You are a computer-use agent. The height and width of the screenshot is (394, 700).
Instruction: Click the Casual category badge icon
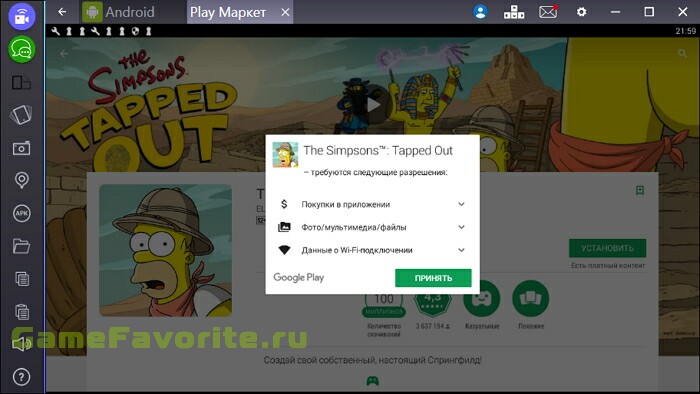(481, 299)
